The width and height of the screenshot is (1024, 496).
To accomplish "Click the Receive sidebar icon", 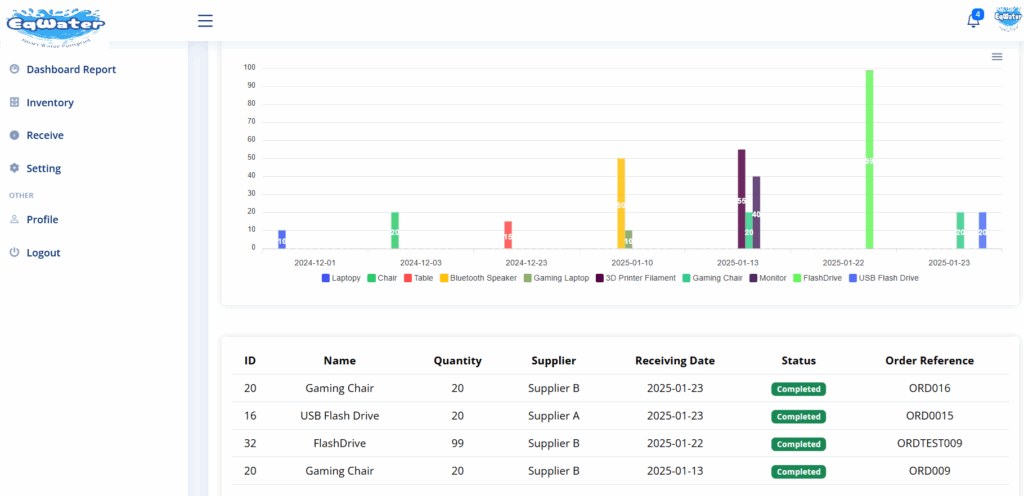I will click(14, 135).
